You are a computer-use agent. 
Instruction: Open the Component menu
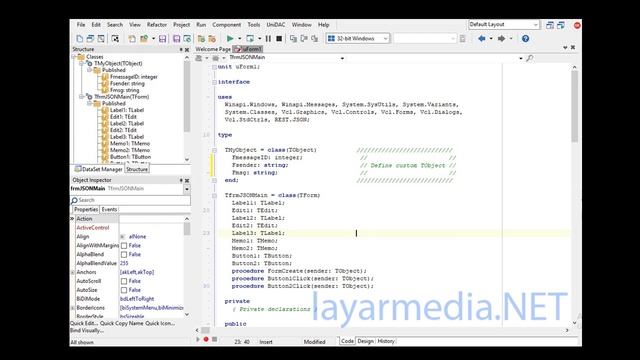click(227, 25)
